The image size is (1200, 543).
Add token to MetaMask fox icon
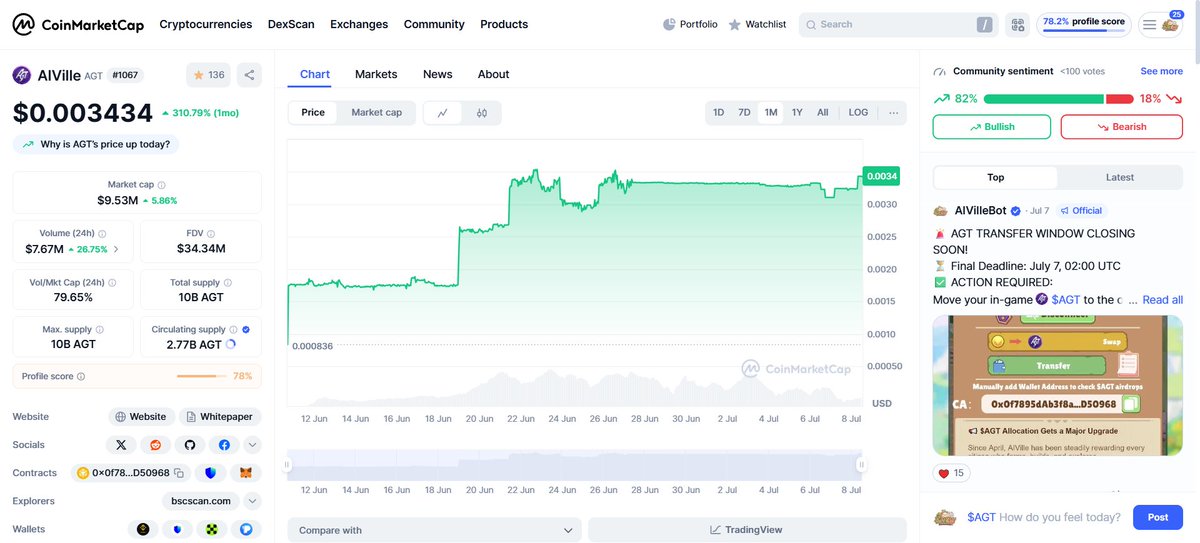(245, 473)
